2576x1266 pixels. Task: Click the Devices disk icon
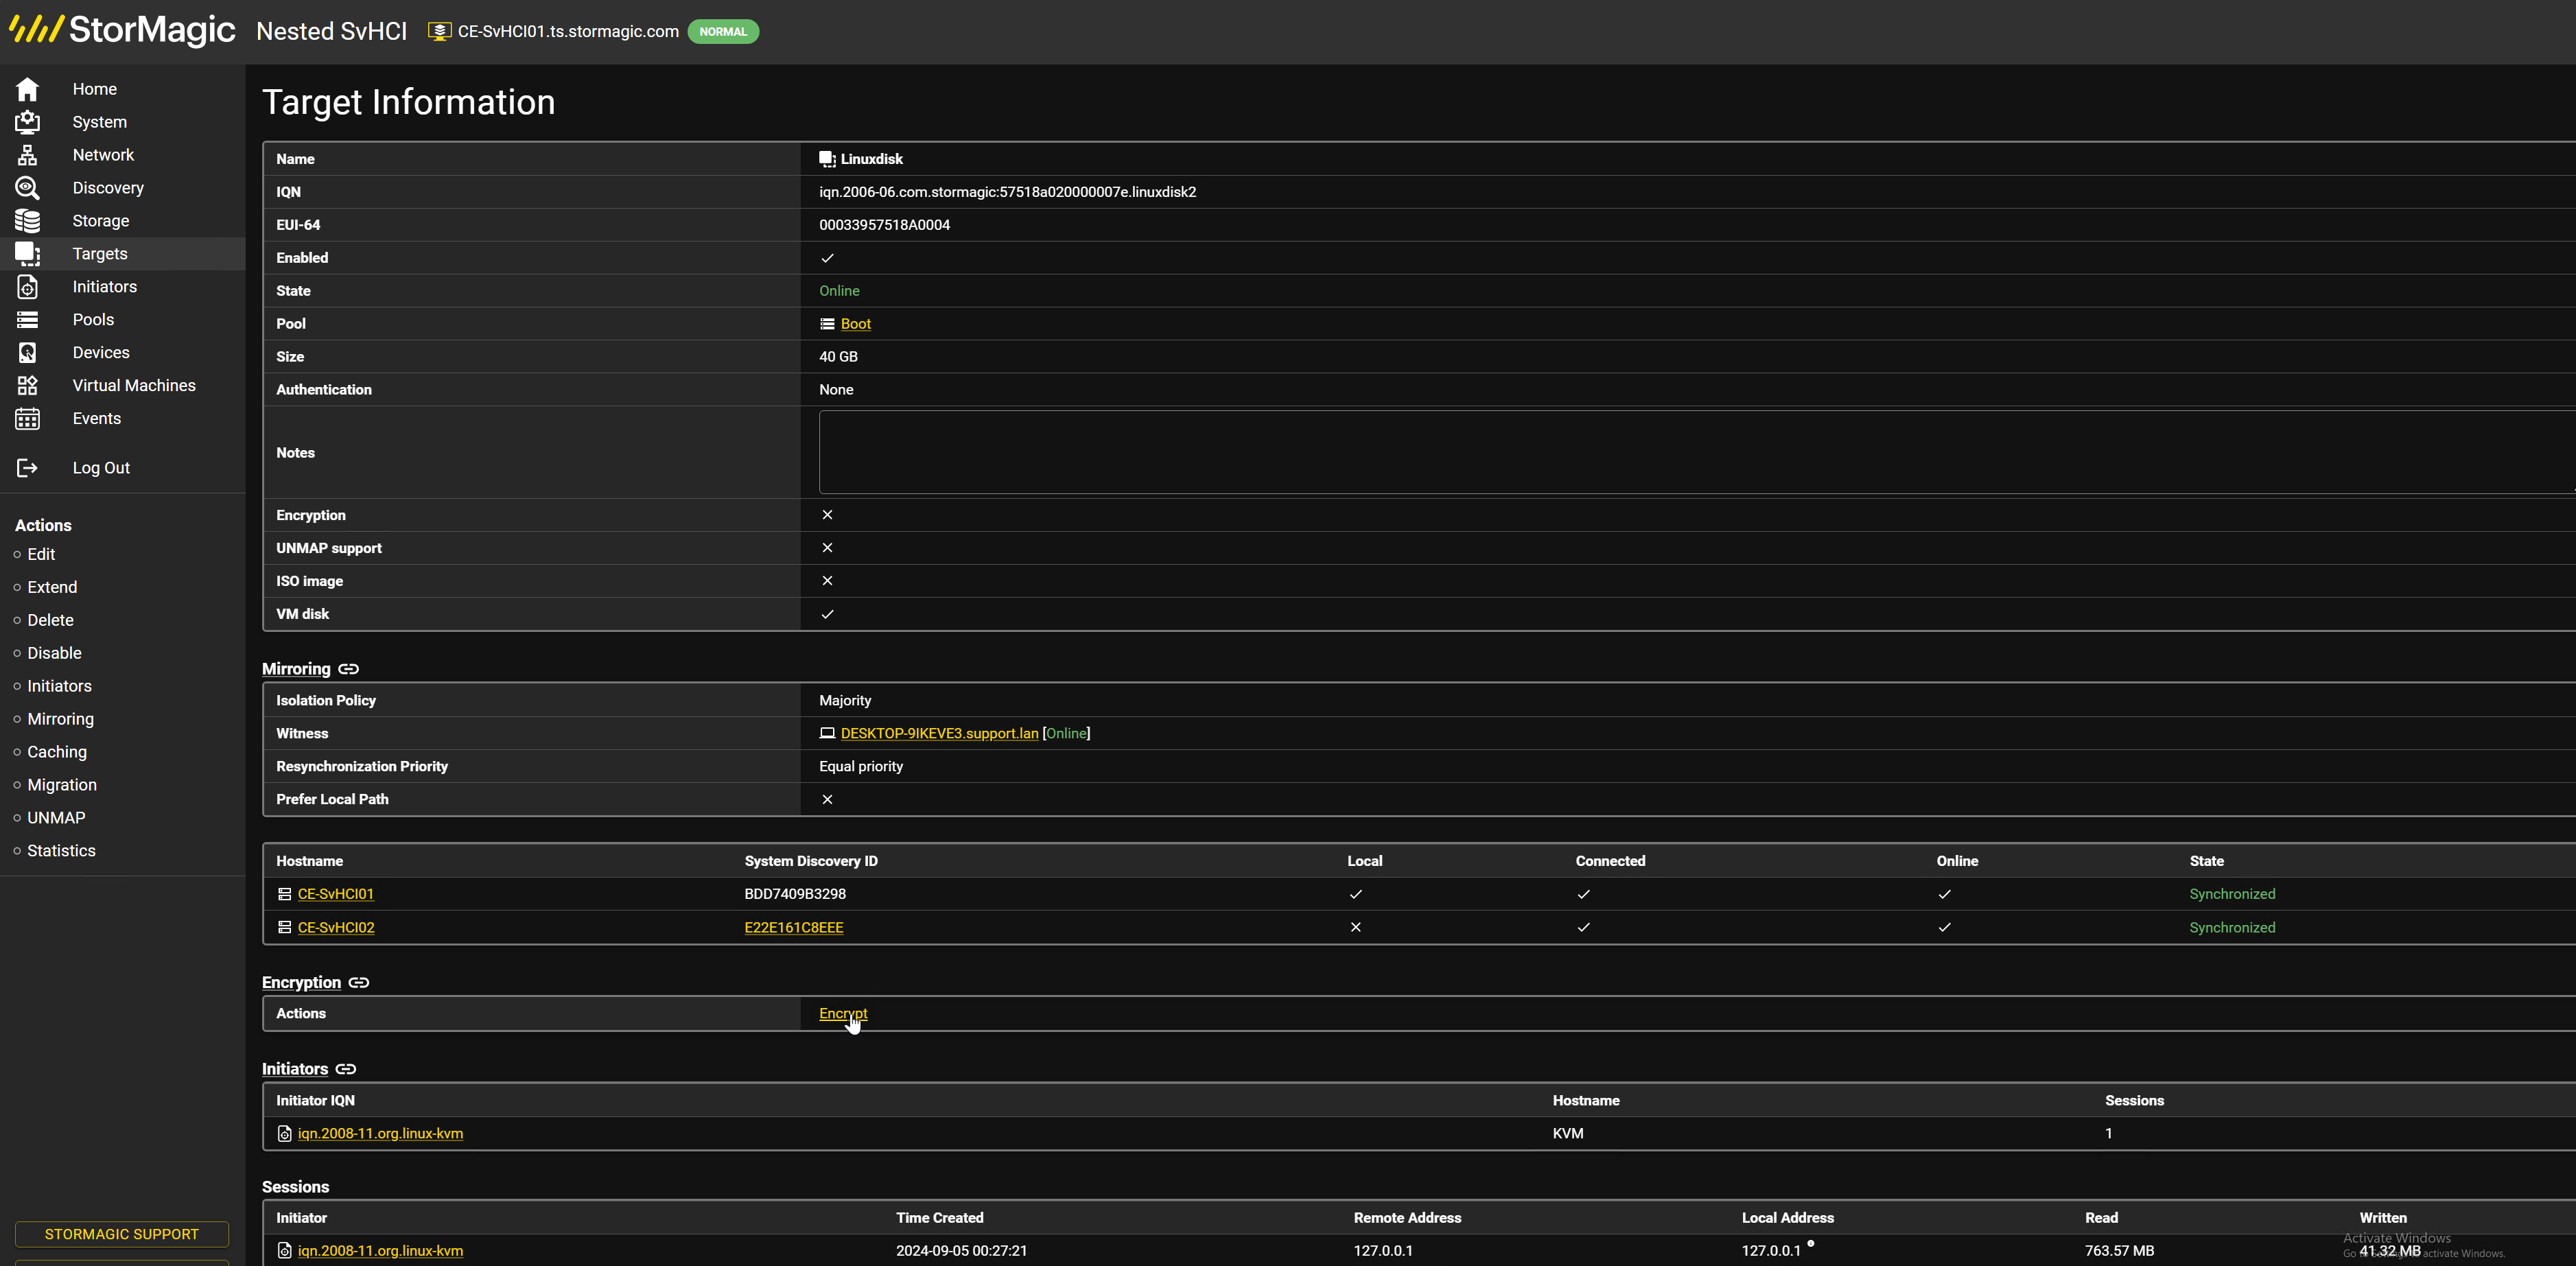coord(27,353)
